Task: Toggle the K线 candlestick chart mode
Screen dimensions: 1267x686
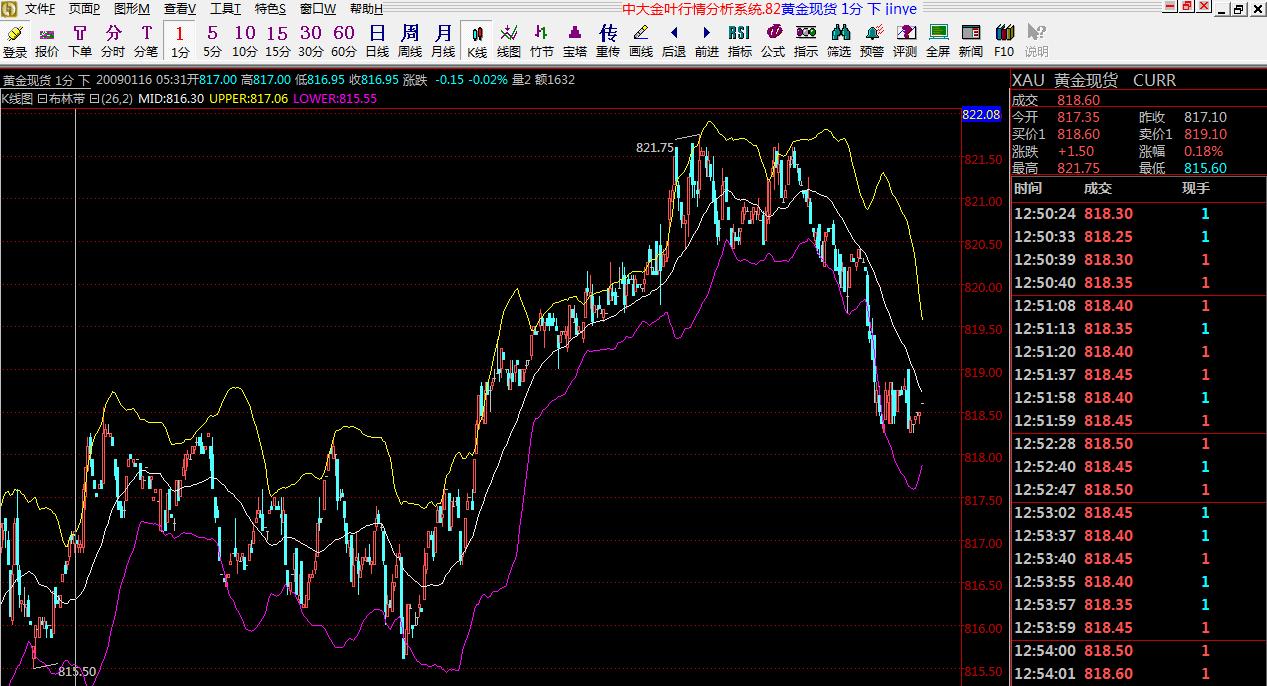Action: [x=477, y=41]
